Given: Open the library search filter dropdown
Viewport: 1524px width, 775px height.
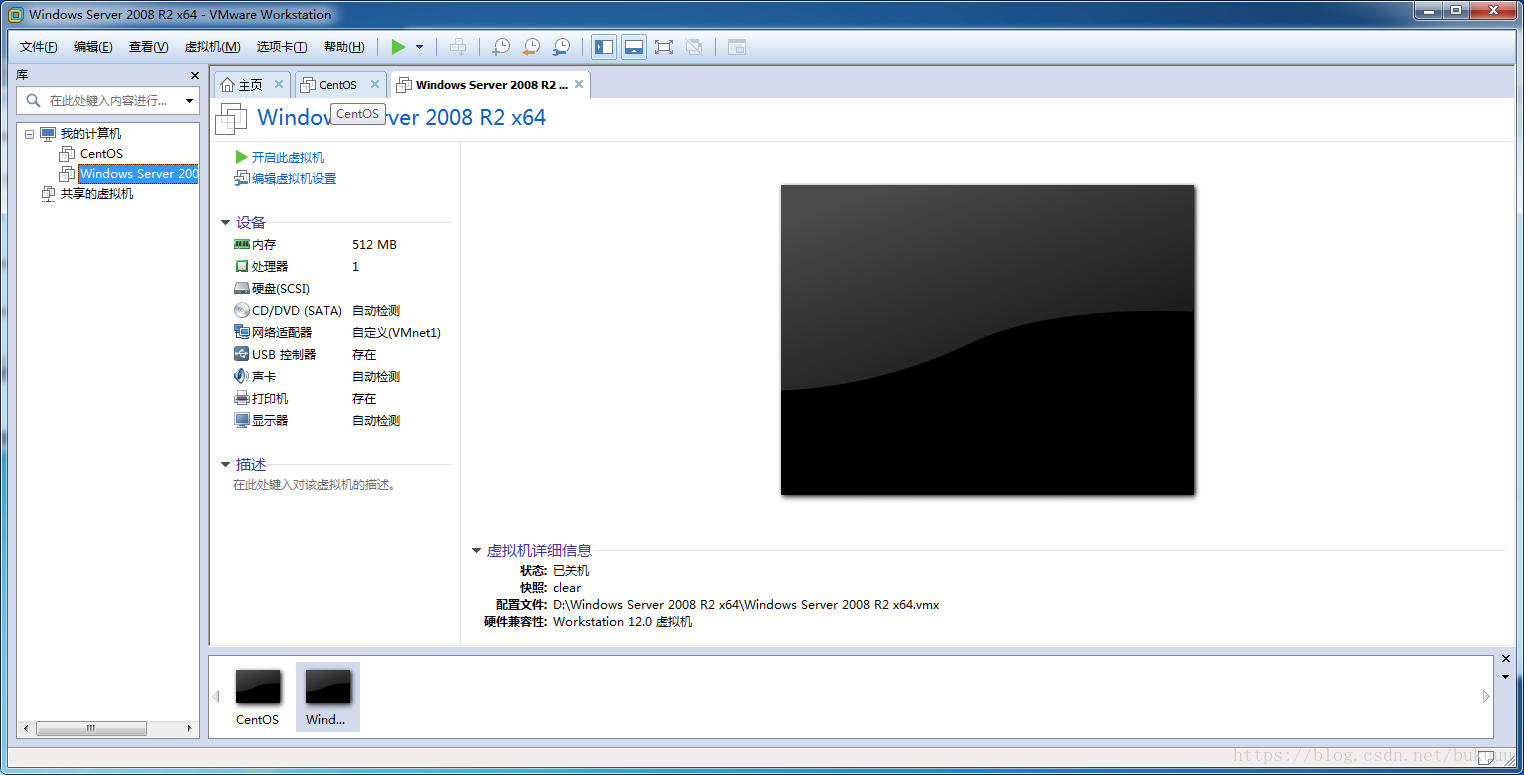Looking at the screenshot, I should point(190,100).
